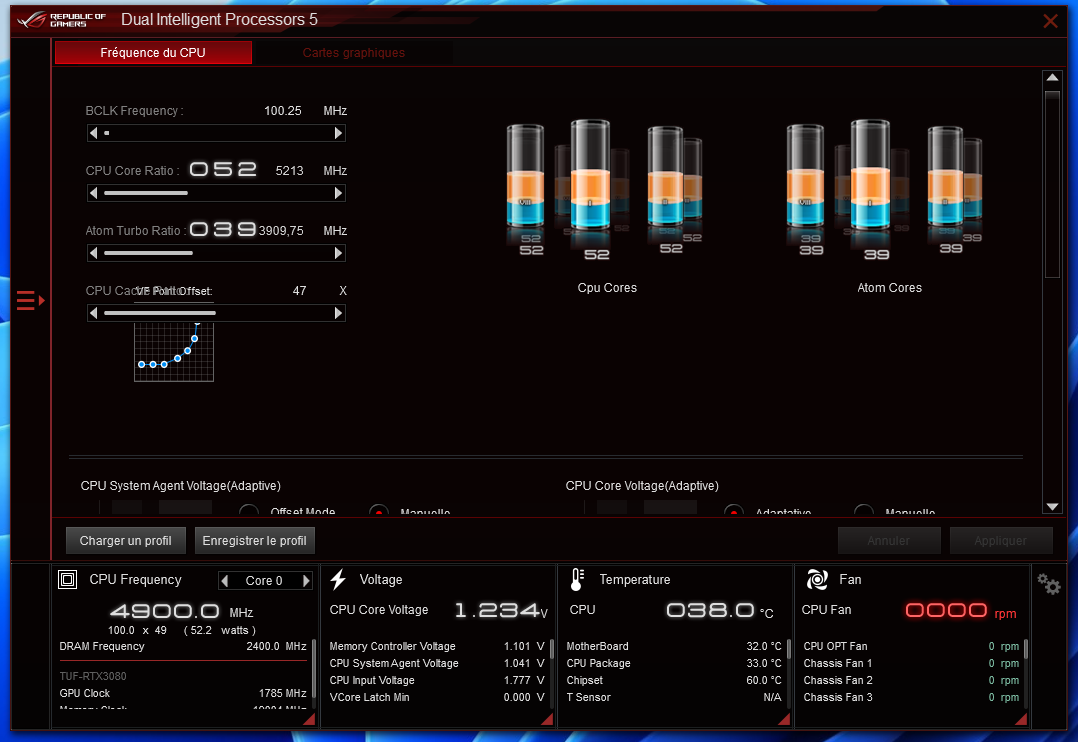
Task: Increase Atom Turbo Ratio with right arrow
Action: [x=338, y=253]
